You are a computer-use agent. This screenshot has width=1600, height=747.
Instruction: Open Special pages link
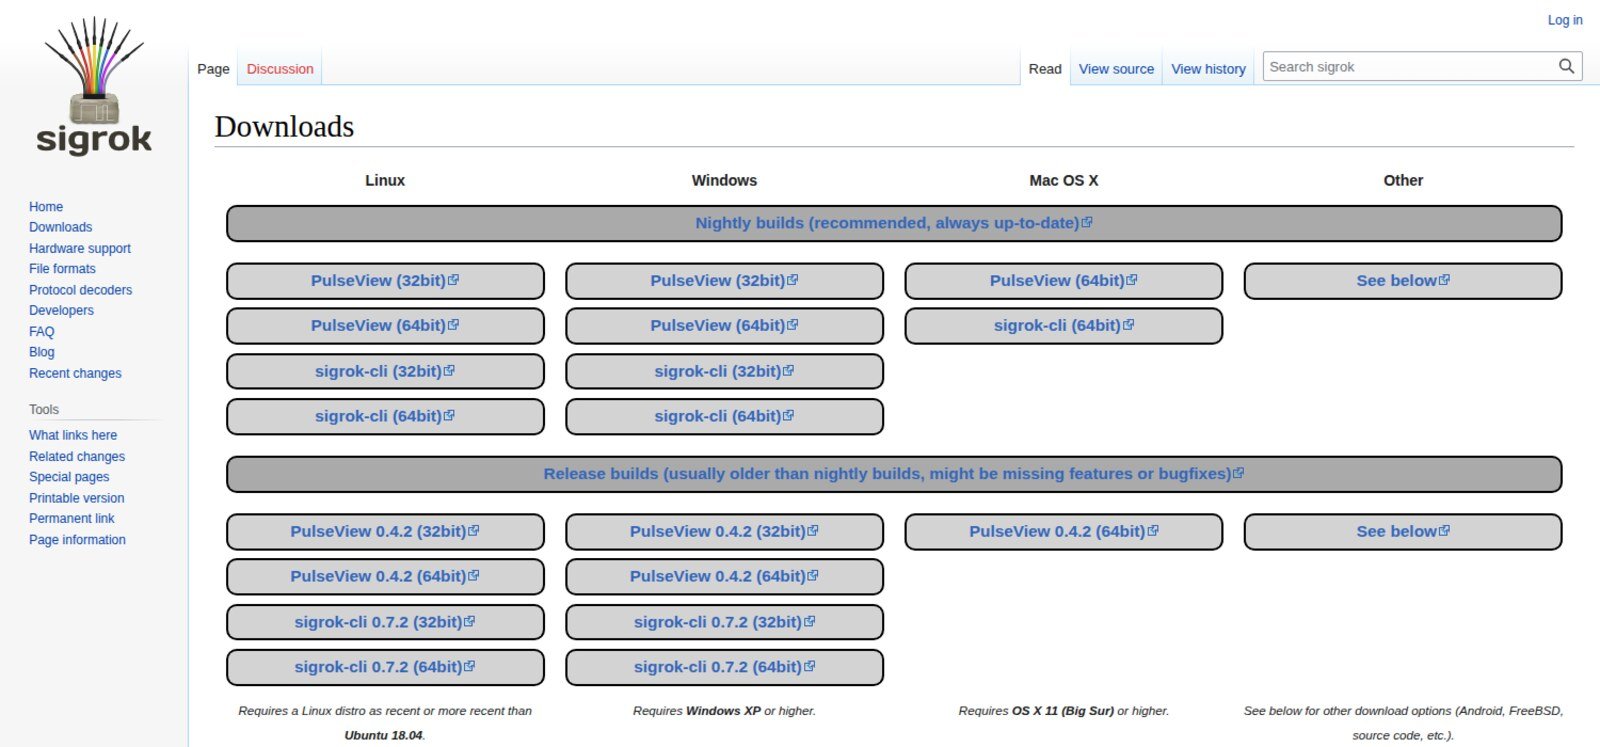coord(69,477)
